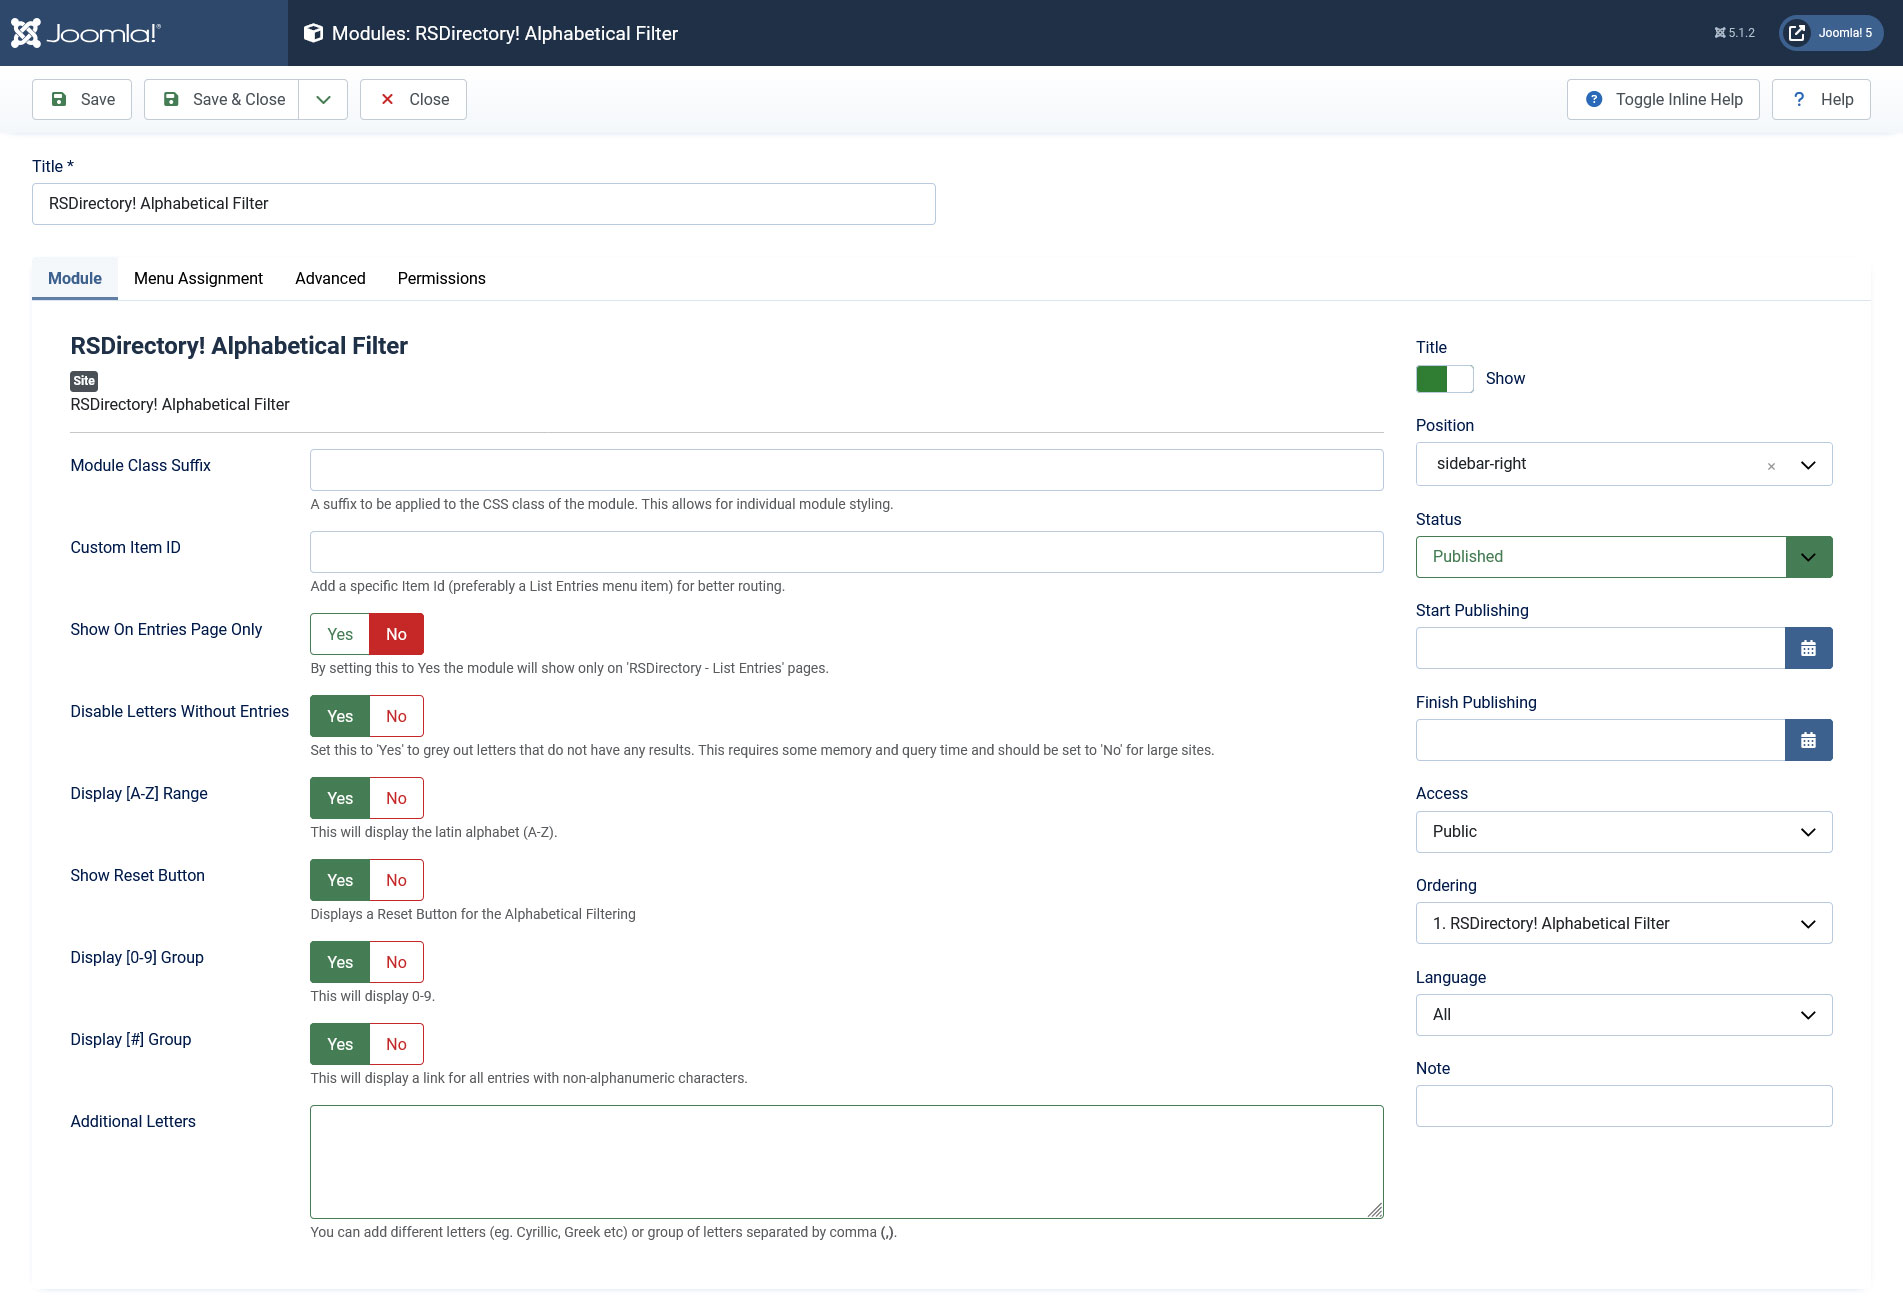Toggle the Title Show switch
Viewport: 1903px width, 1300px height.
coord(1444,379)
